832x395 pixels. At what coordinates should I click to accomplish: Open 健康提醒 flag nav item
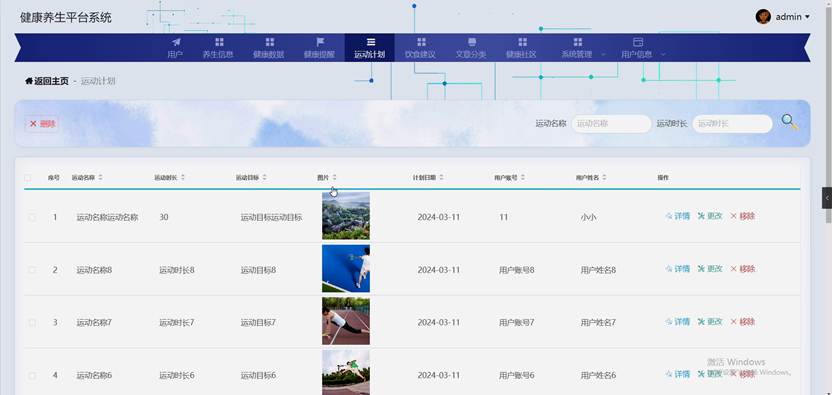click(x=319, y=48)
